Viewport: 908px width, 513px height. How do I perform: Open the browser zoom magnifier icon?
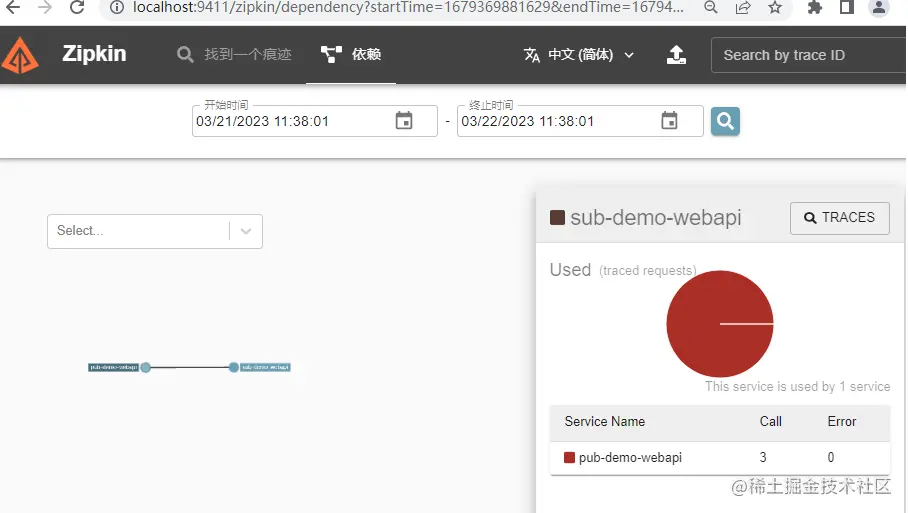[x=711, y=8]
